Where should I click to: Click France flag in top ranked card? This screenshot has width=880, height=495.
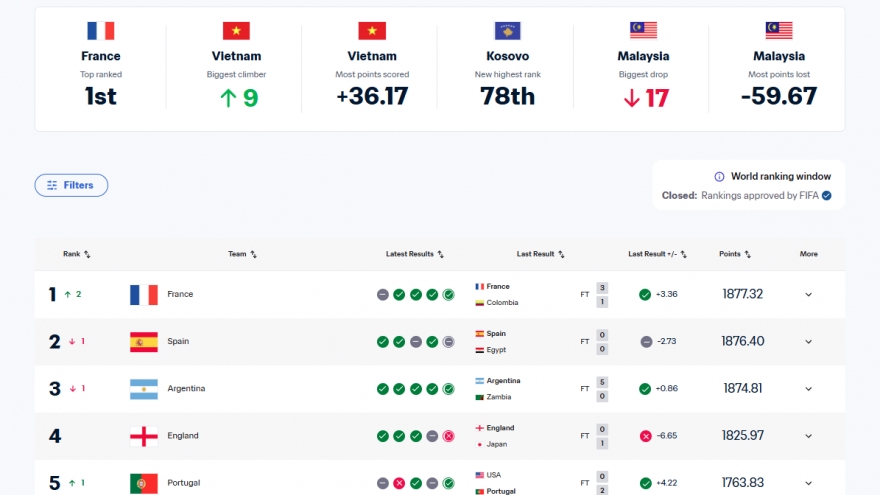(100, 31)
